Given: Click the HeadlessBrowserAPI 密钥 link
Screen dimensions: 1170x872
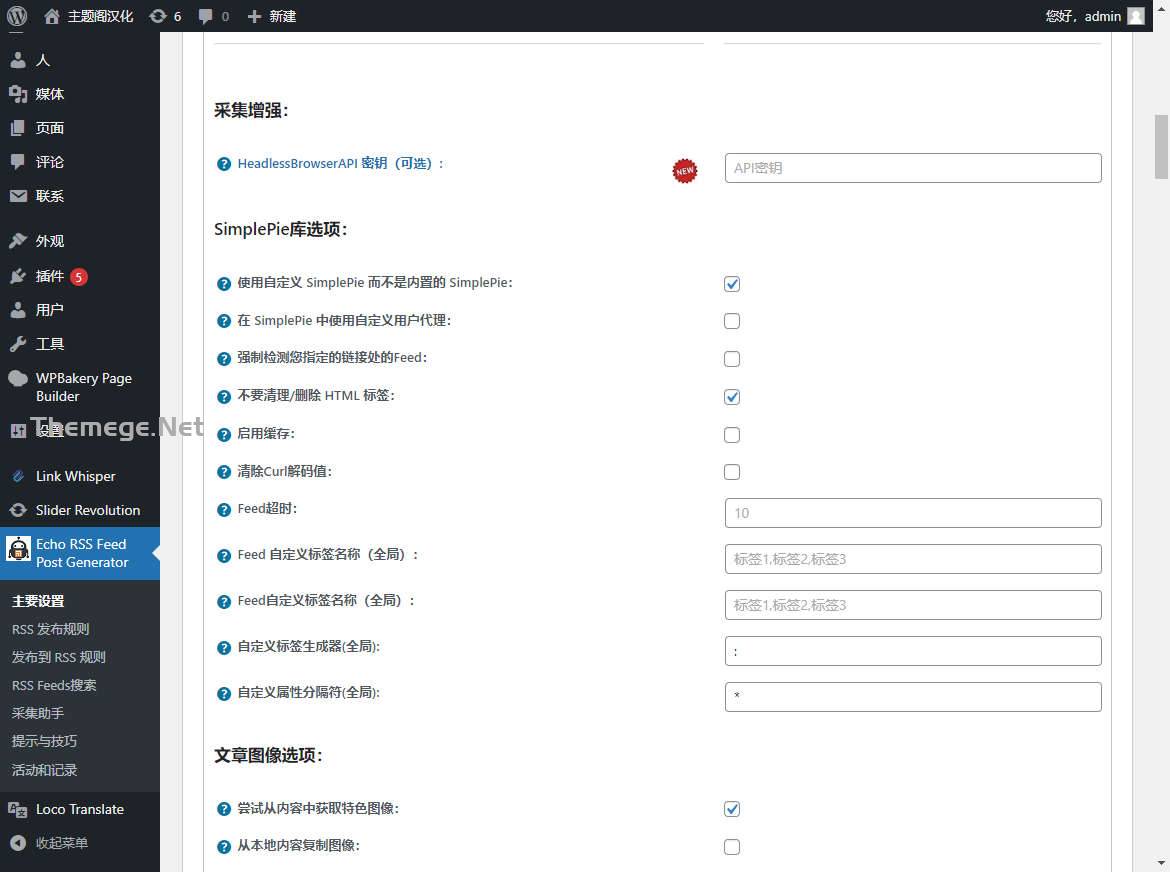Looking at the screenshot, I should 340,163.
